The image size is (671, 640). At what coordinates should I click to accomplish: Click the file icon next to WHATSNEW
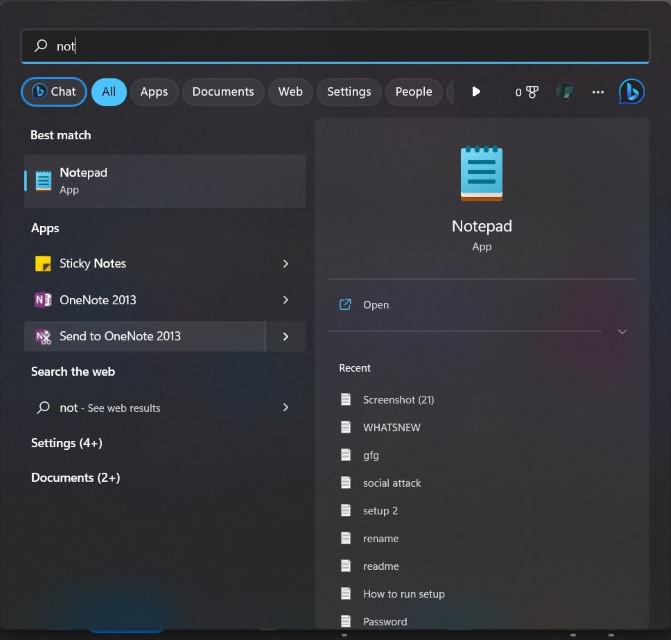coord(345,427)
